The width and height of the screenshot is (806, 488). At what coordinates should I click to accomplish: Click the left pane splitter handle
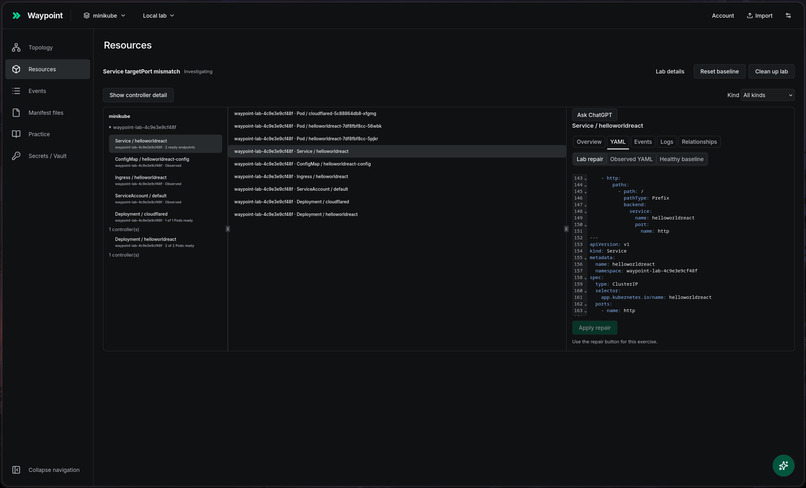(x=228, y=229)
